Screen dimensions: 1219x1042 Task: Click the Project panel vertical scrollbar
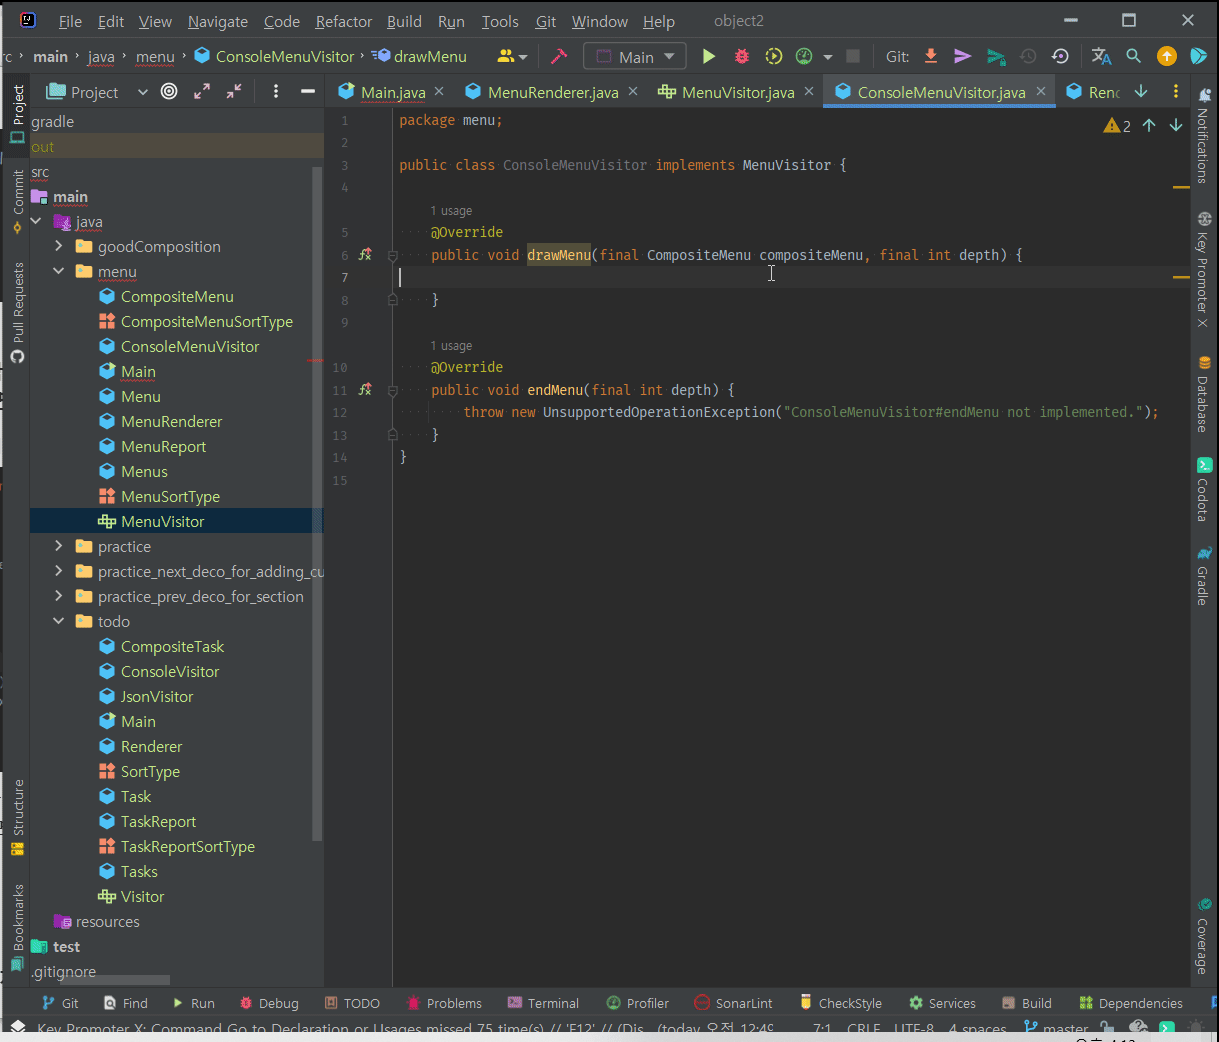[317, 500]
